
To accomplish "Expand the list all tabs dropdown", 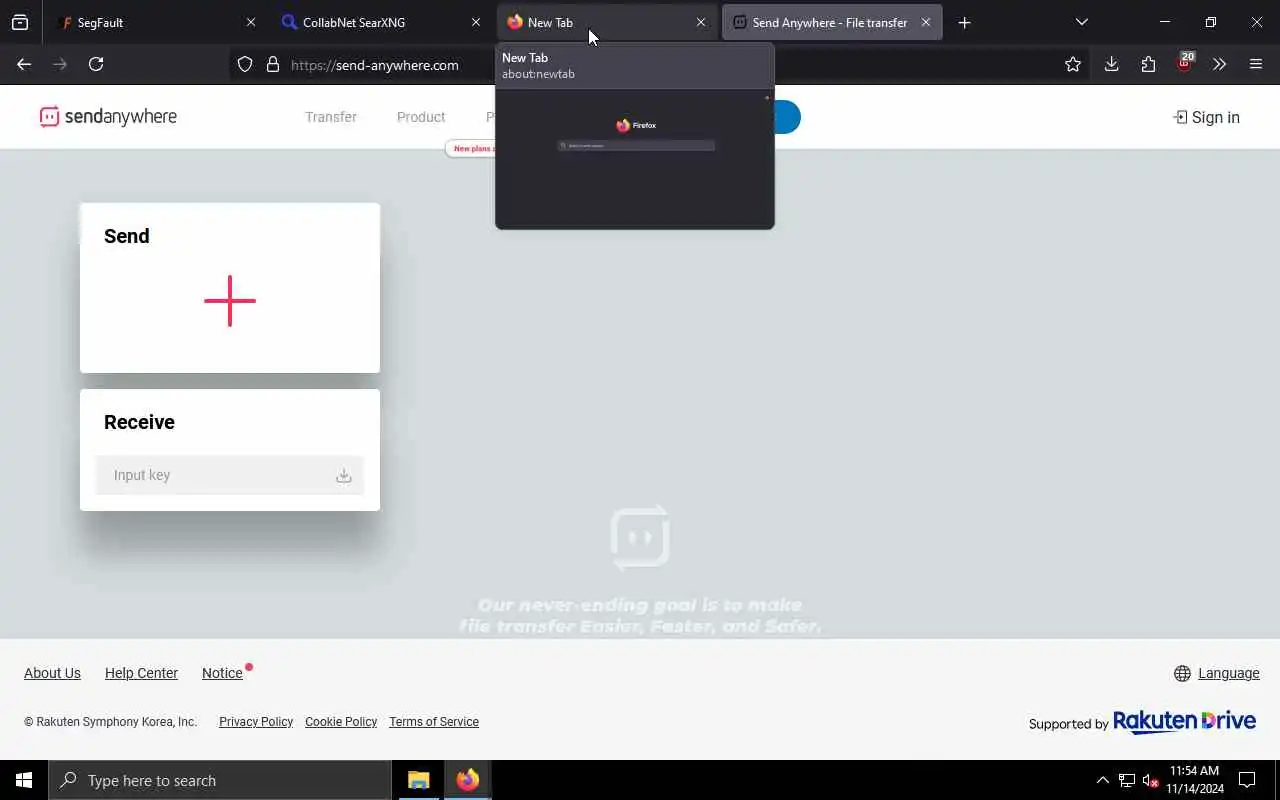I will [x=1082, y=22].
